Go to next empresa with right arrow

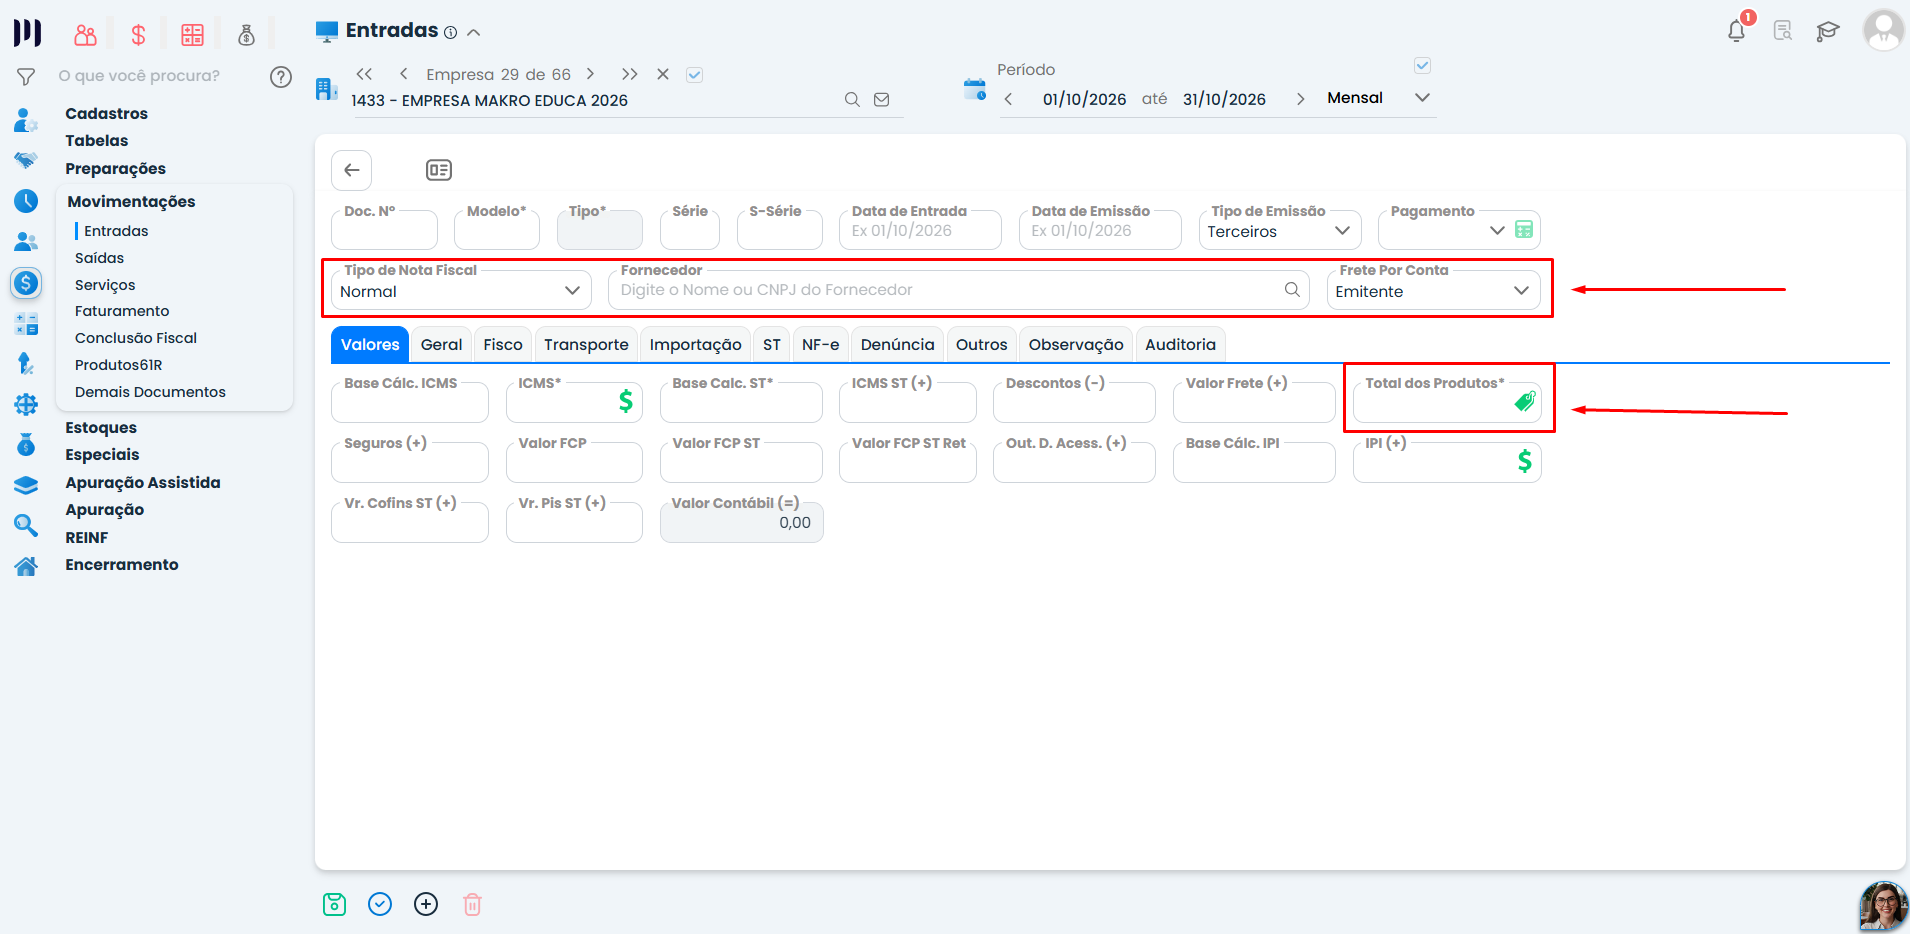590,74
